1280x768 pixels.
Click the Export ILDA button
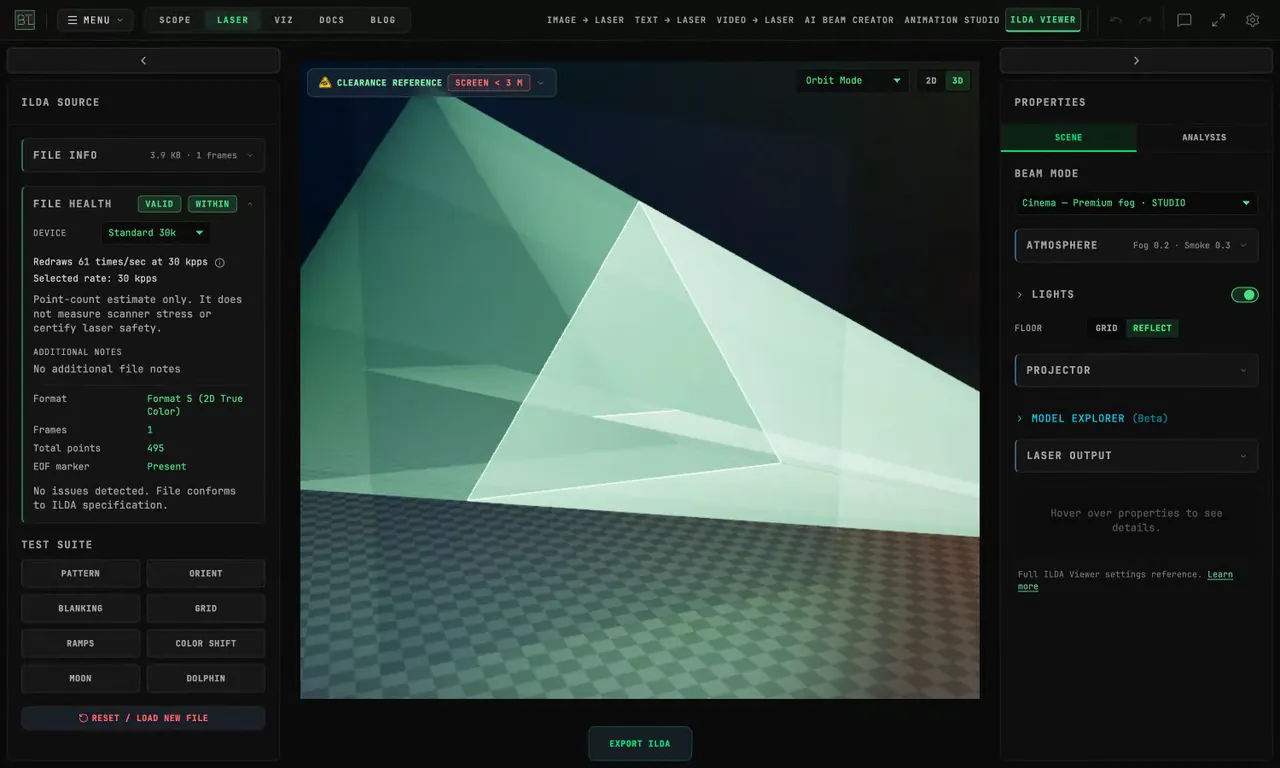click(640, 744)
